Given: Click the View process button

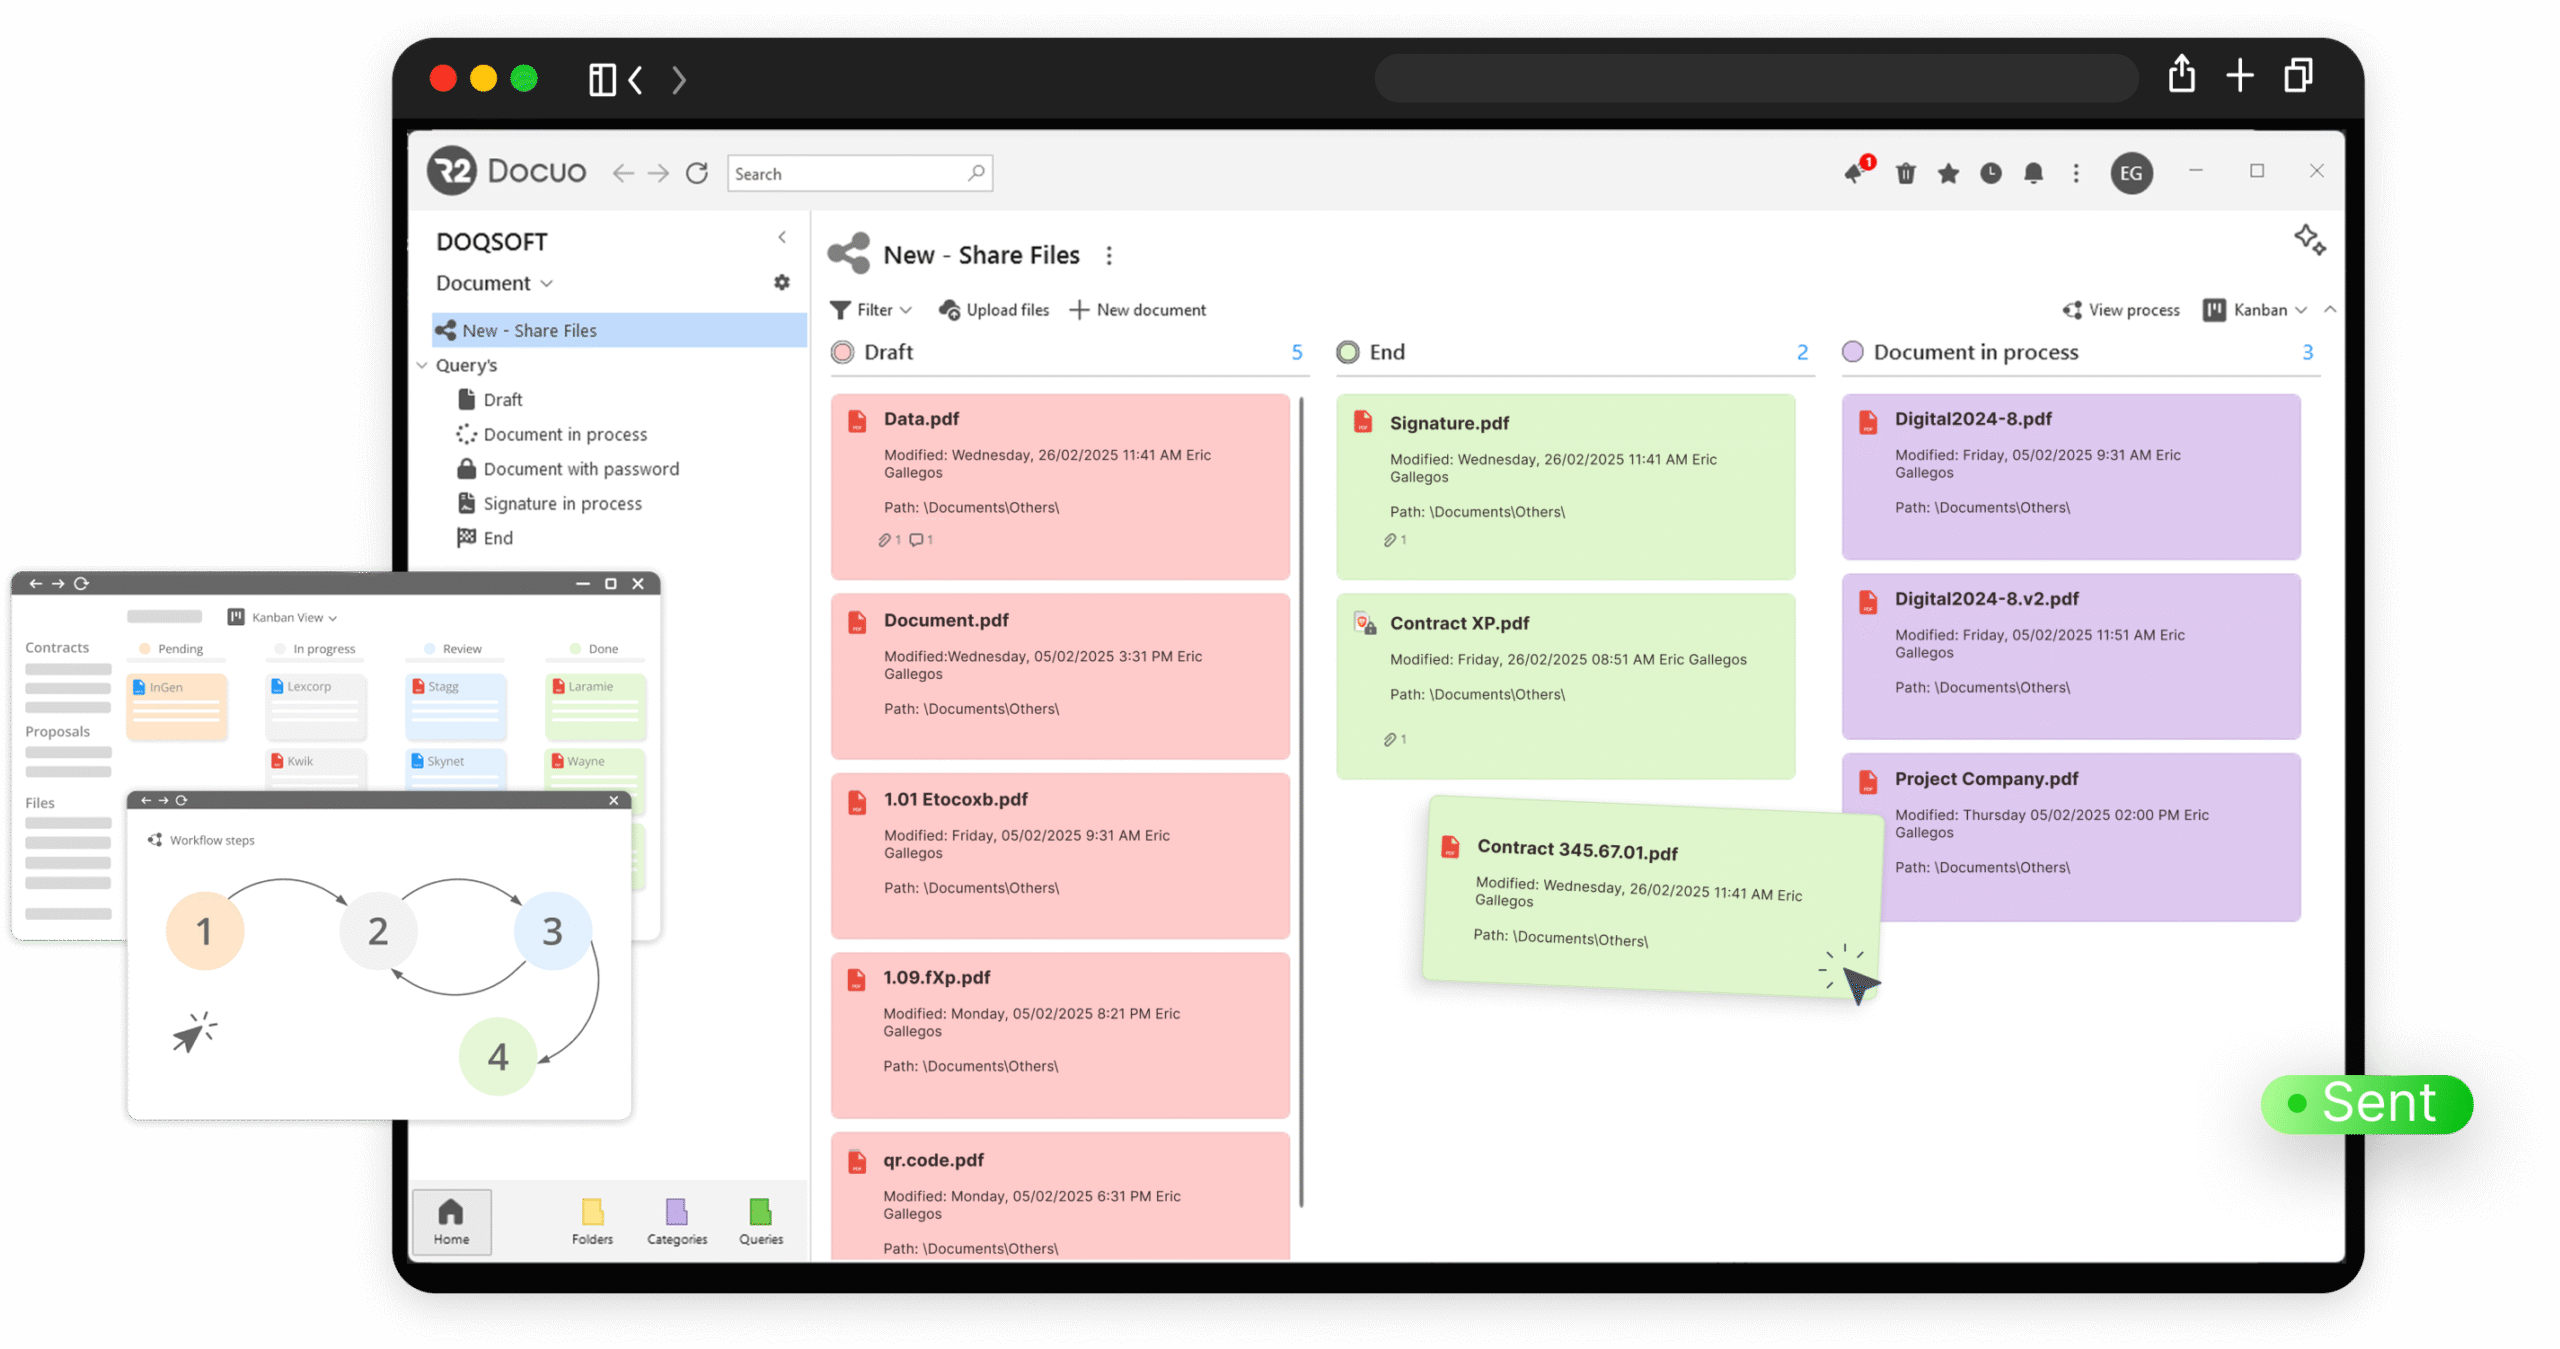Looking at the screenshot, I should tap(2121, 310).
